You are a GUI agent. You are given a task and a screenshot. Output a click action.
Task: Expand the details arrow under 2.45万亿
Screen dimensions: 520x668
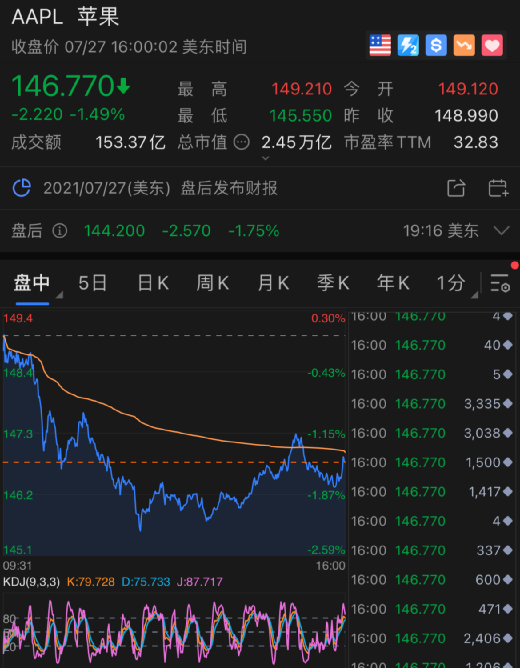[265, 158]
